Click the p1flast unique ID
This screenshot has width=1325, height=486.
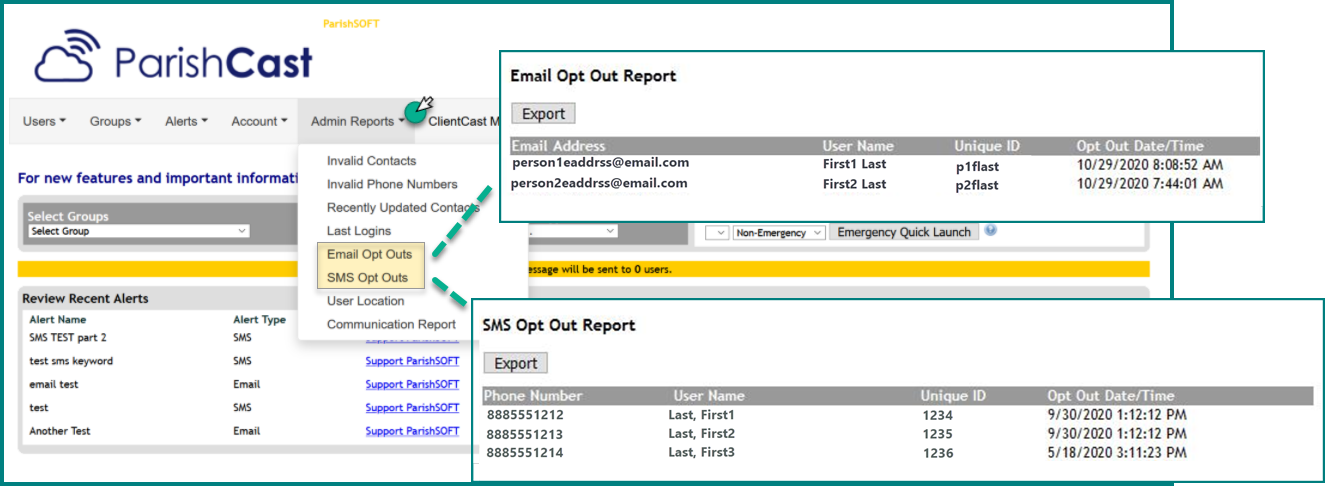tap(977, 167)
